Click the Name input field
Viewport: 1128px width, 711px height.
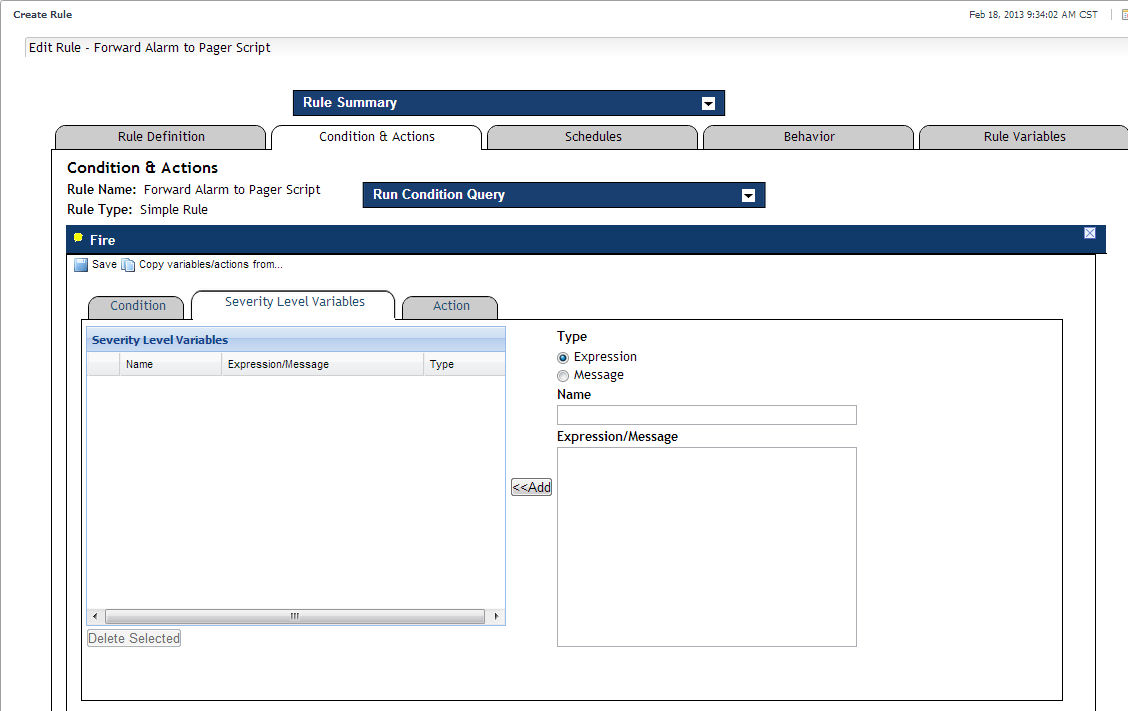point(706,415)
